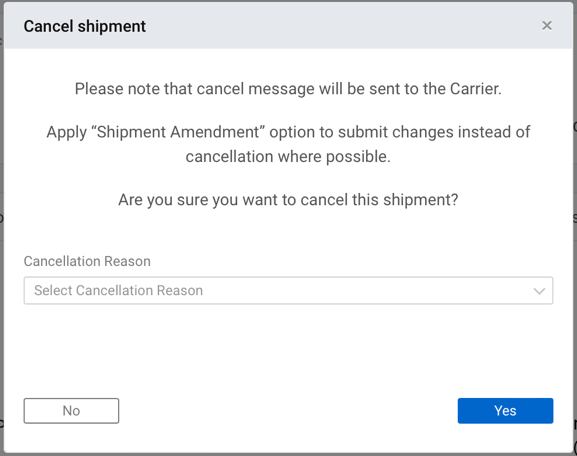
Task: Decline cancellation with the No button
Action: coord(71,411)
